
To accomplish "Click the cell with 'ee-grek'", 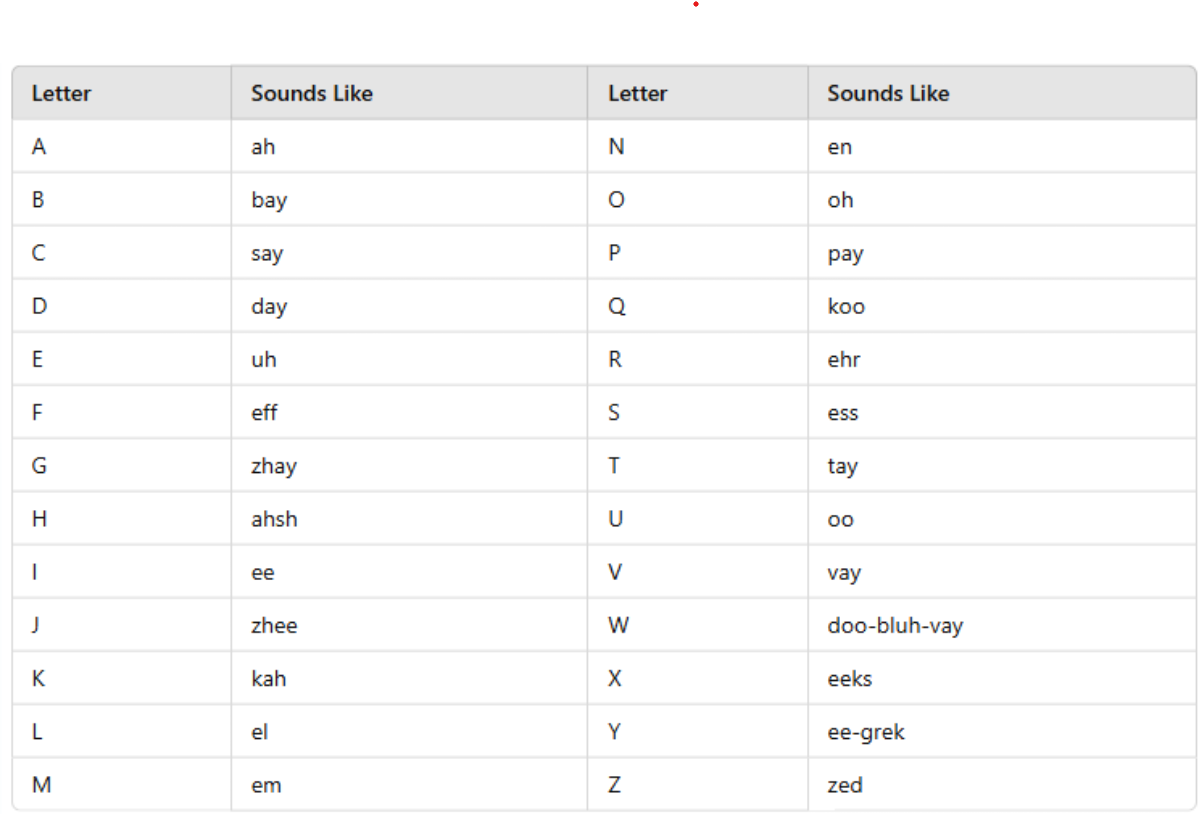I will coord(1002,732).
